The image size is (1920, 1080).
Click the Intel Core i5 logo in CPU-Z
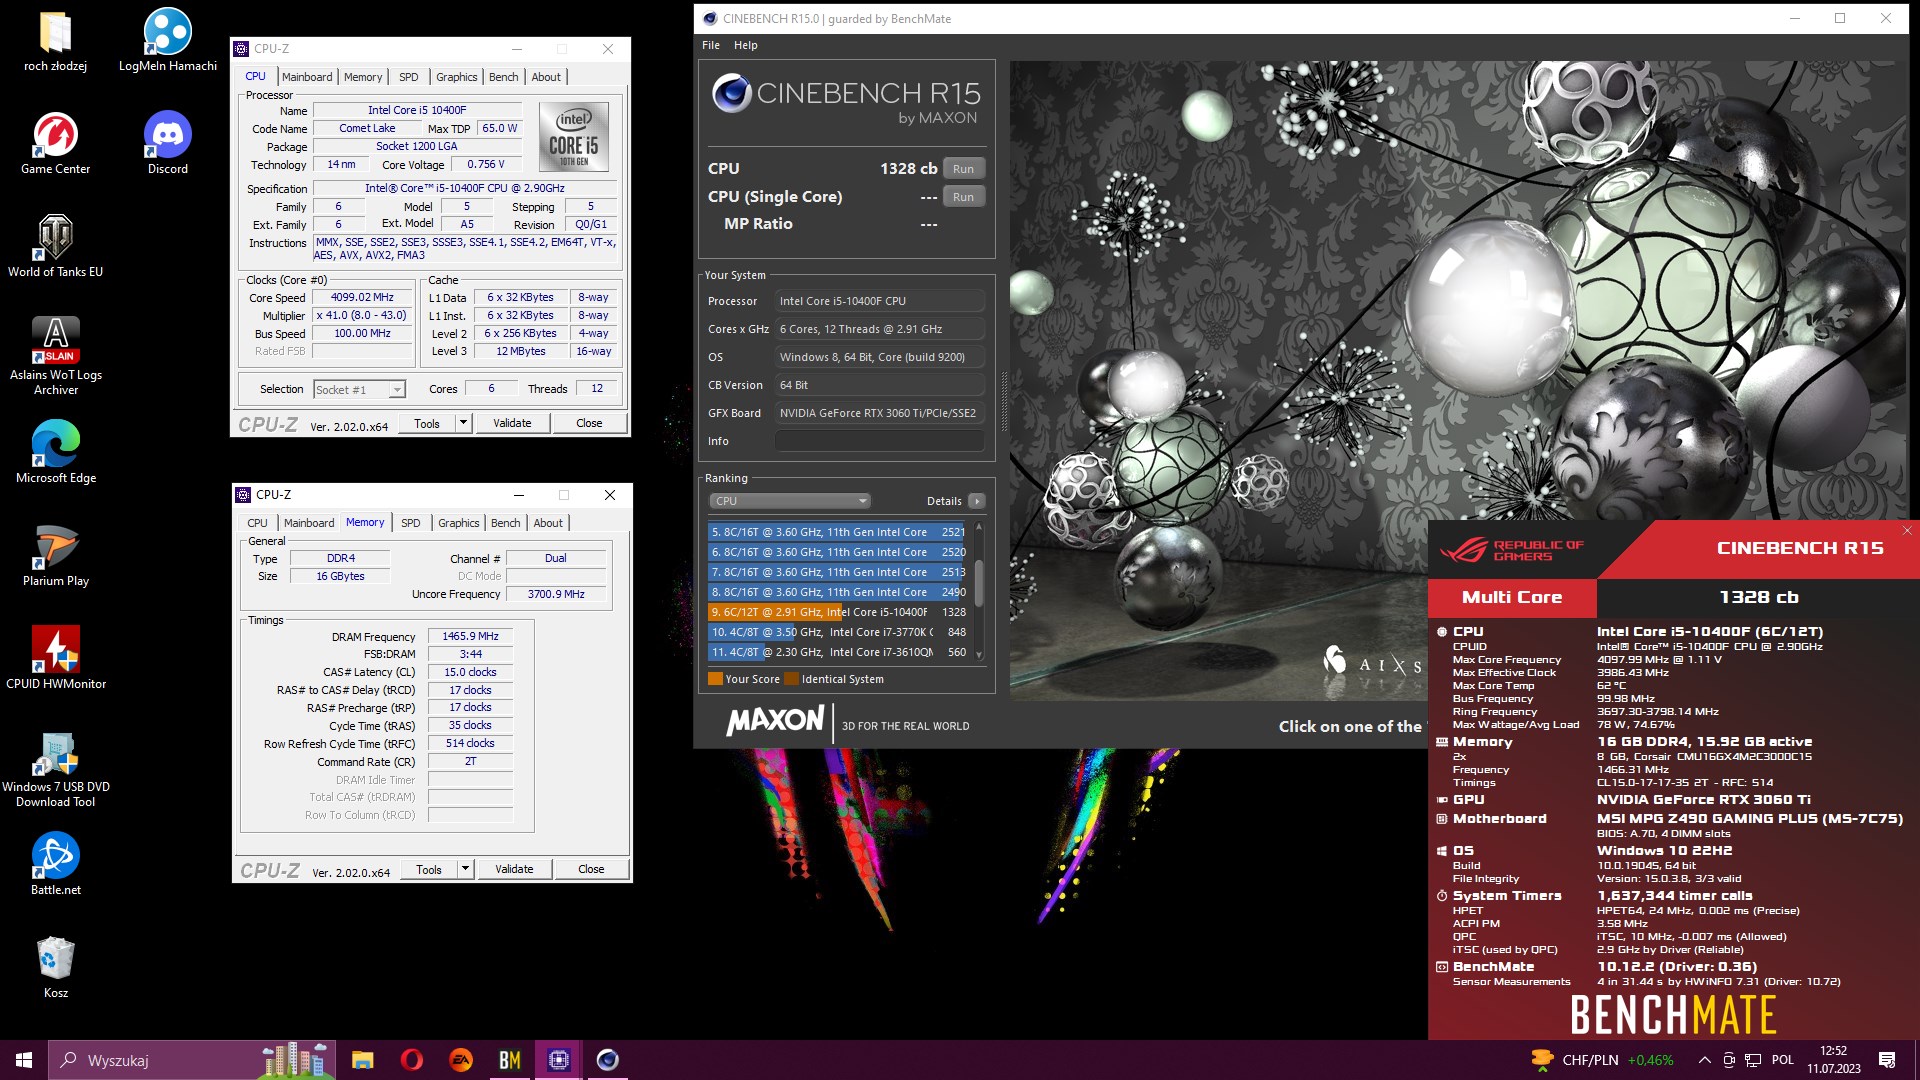[x=573, y=137]
